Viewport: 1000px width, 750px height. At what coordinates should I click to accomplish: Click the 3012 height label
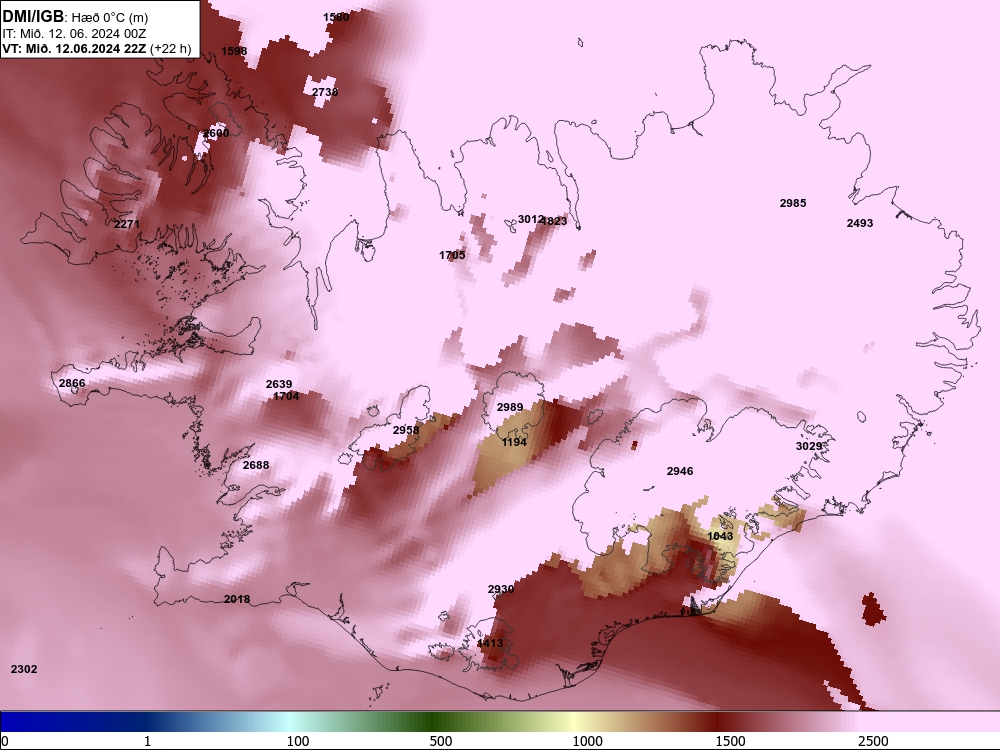tap(529, 219)
